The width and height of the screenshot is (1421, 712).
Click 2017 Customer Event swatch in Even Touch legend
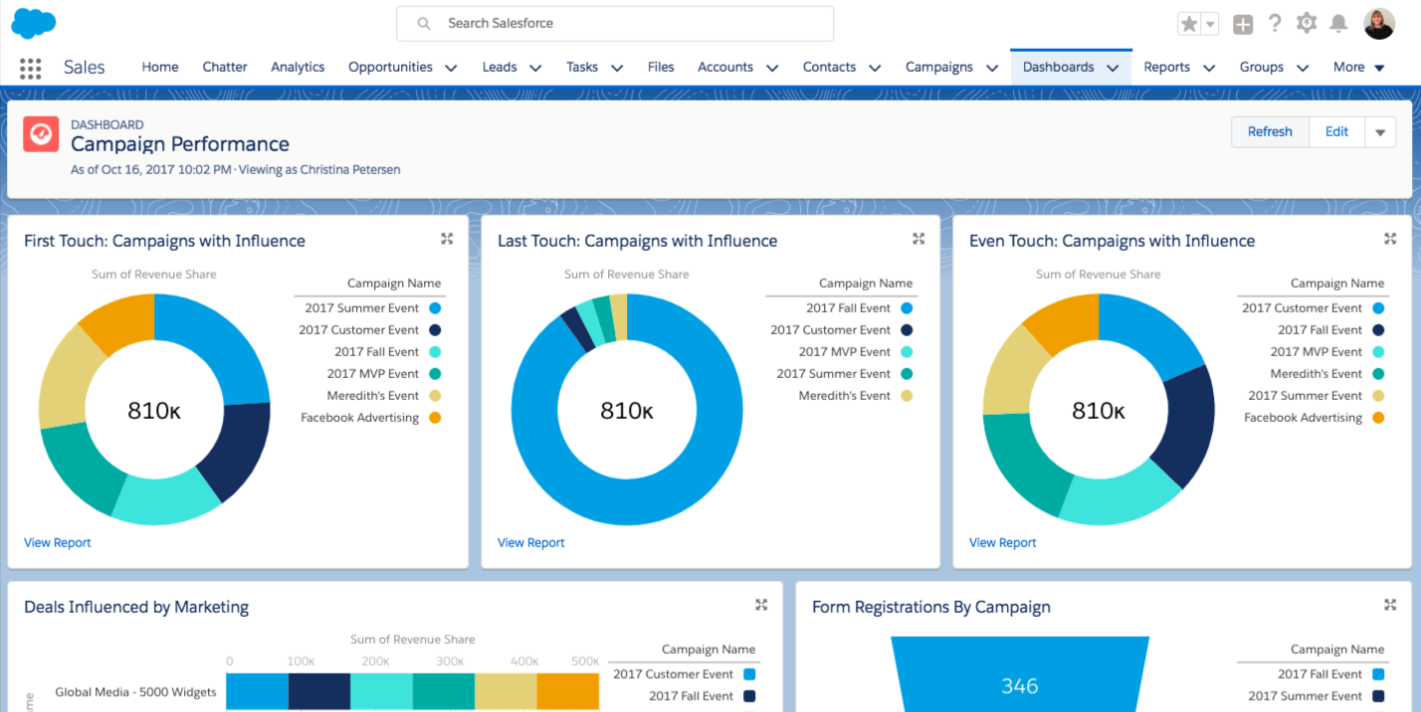(1378, 308)
